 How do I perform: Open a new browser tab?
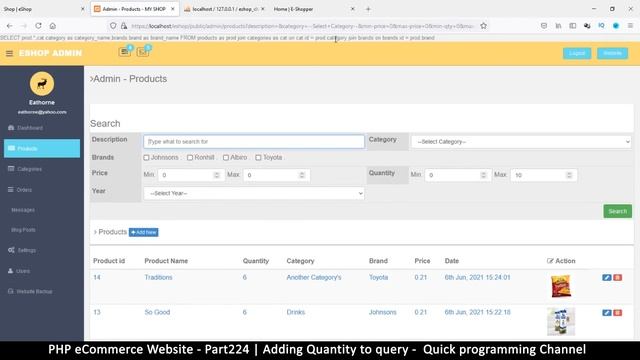(368, 9)
